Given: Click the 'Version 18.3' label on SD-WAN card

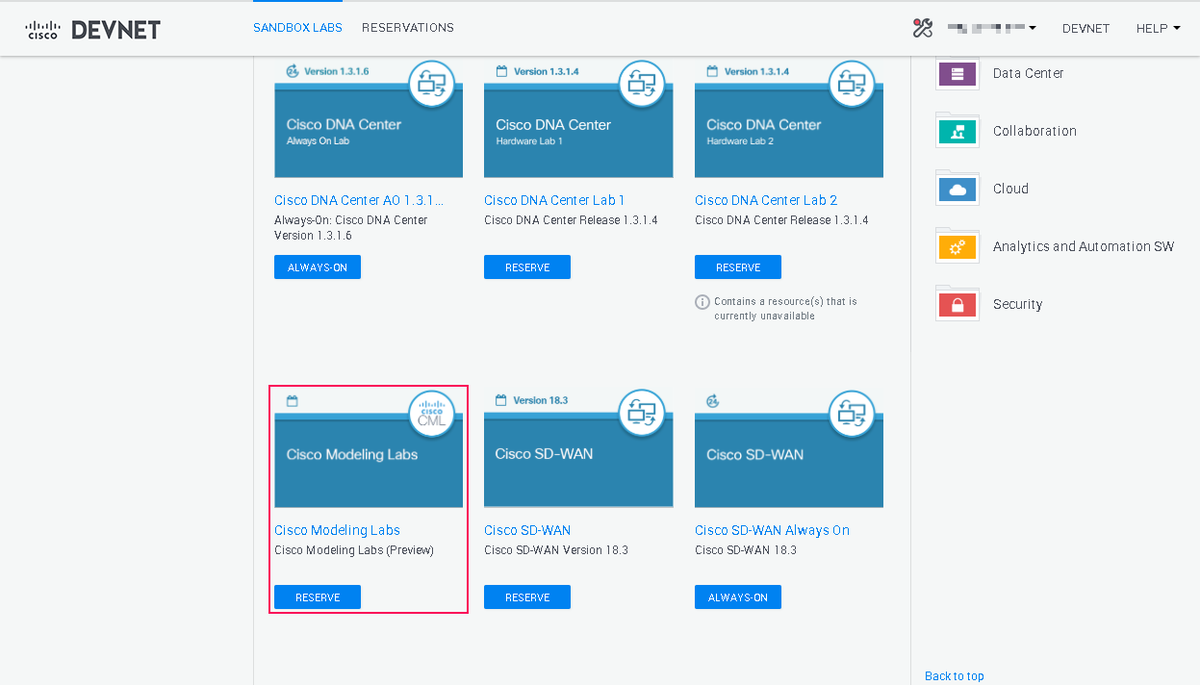Looking at the screenshot, I should (541, 401).
